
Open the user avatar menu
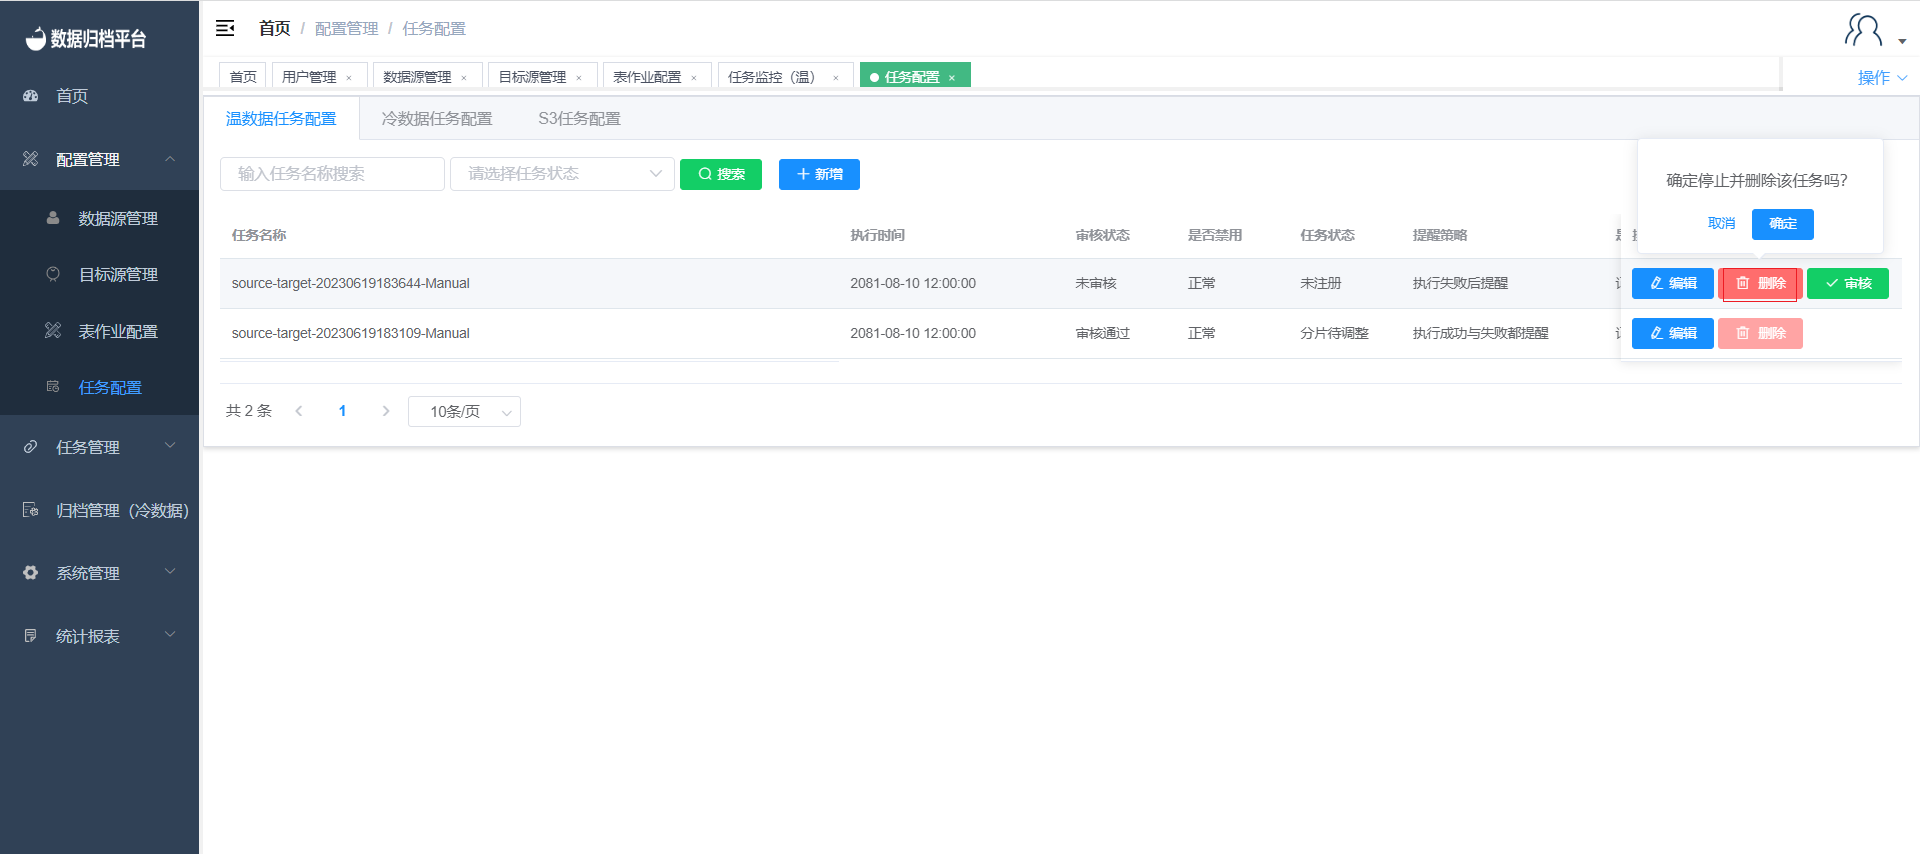point(1864,30)
